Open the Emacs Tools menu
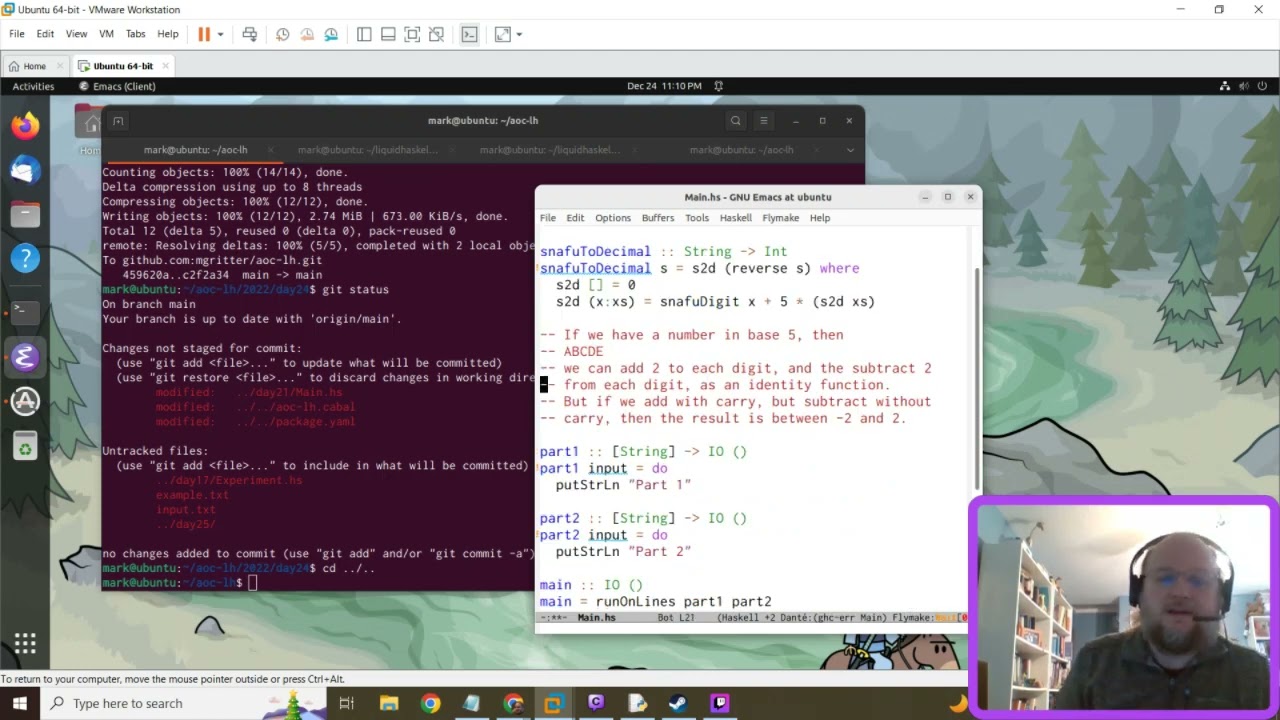This screenshot has width=1280, height=720. pos(697,218)
